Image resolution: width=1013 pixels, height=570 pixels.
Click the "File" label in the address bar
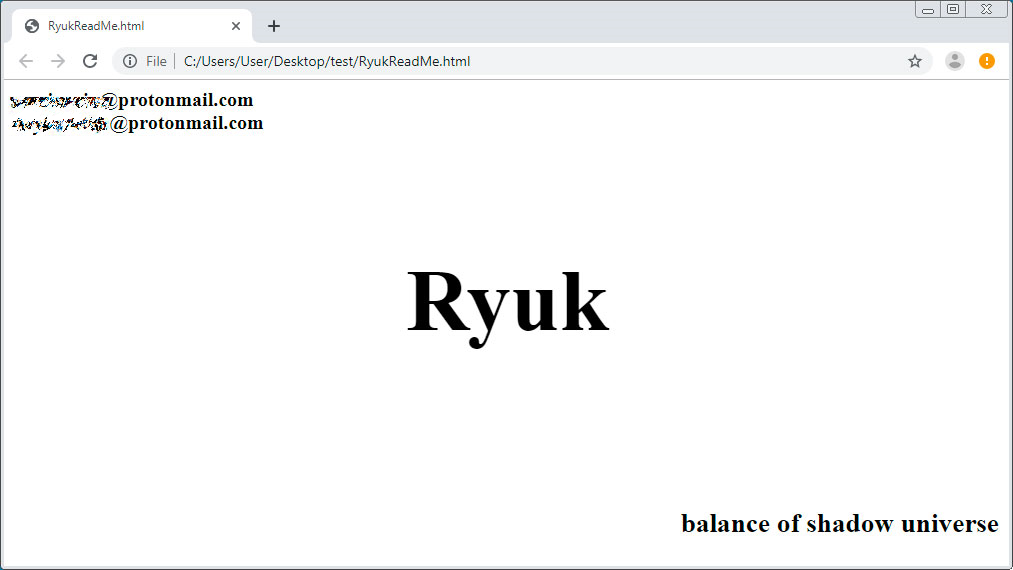tap(156, 61)
